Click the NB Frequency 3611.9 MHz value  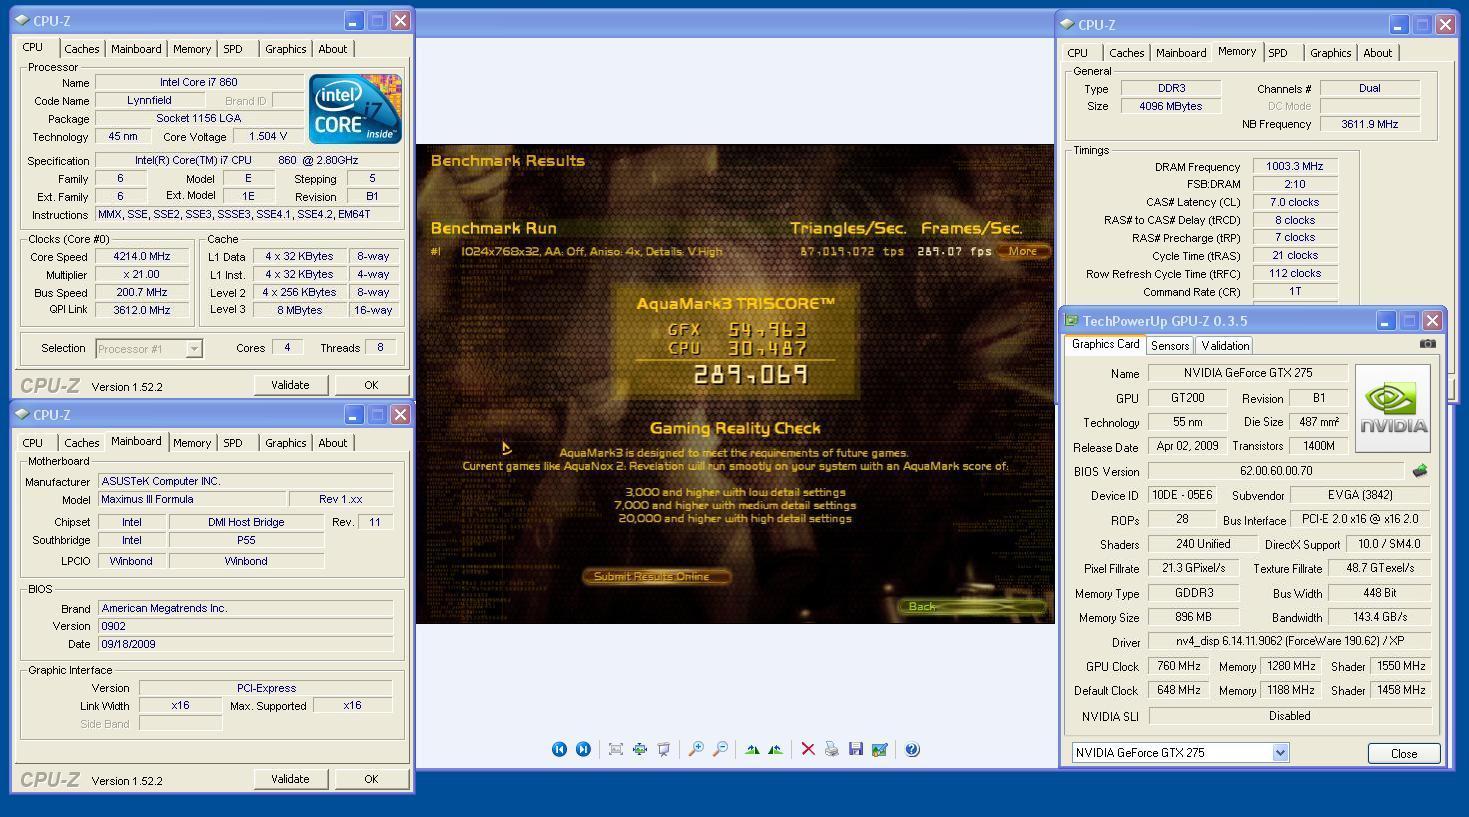[1369, 124]
